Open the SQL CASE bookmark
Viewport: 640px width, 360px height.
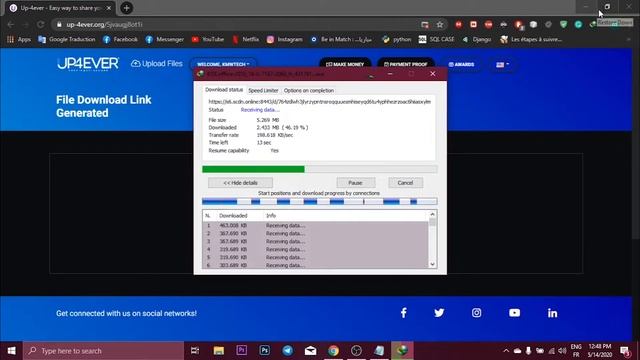[437, 39]
